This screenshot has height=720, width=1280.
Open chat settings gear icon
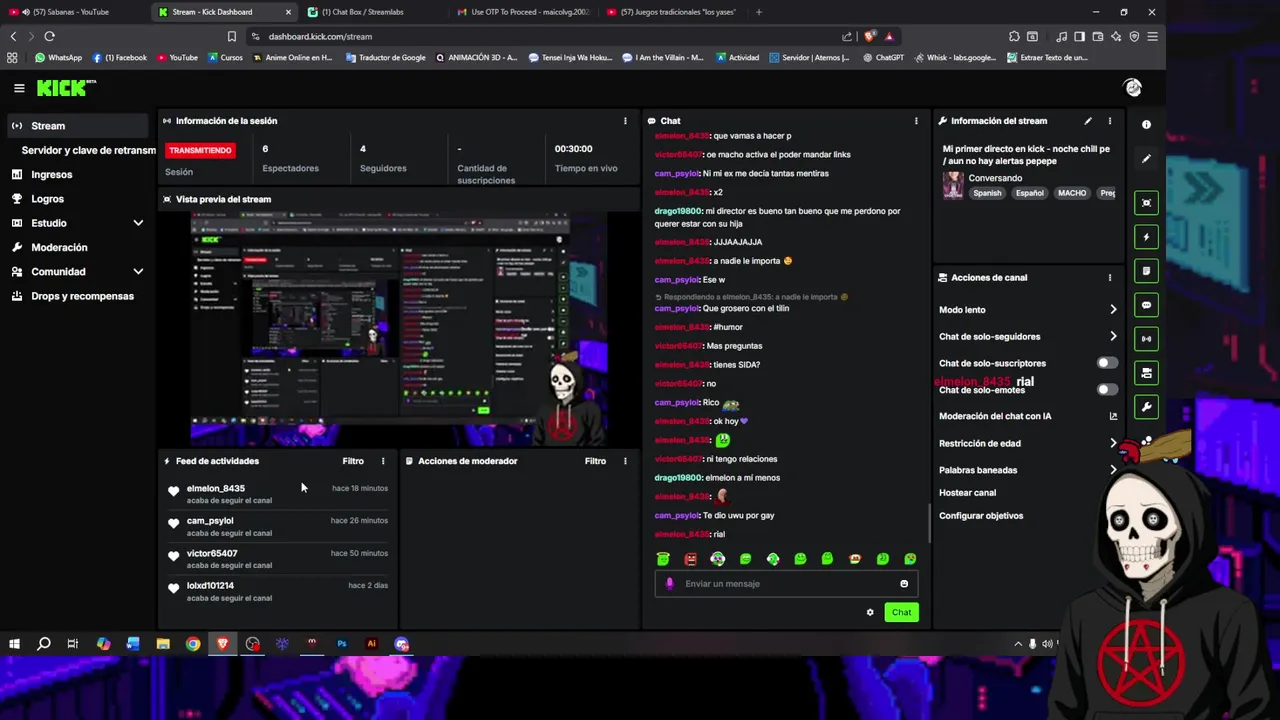870,612
